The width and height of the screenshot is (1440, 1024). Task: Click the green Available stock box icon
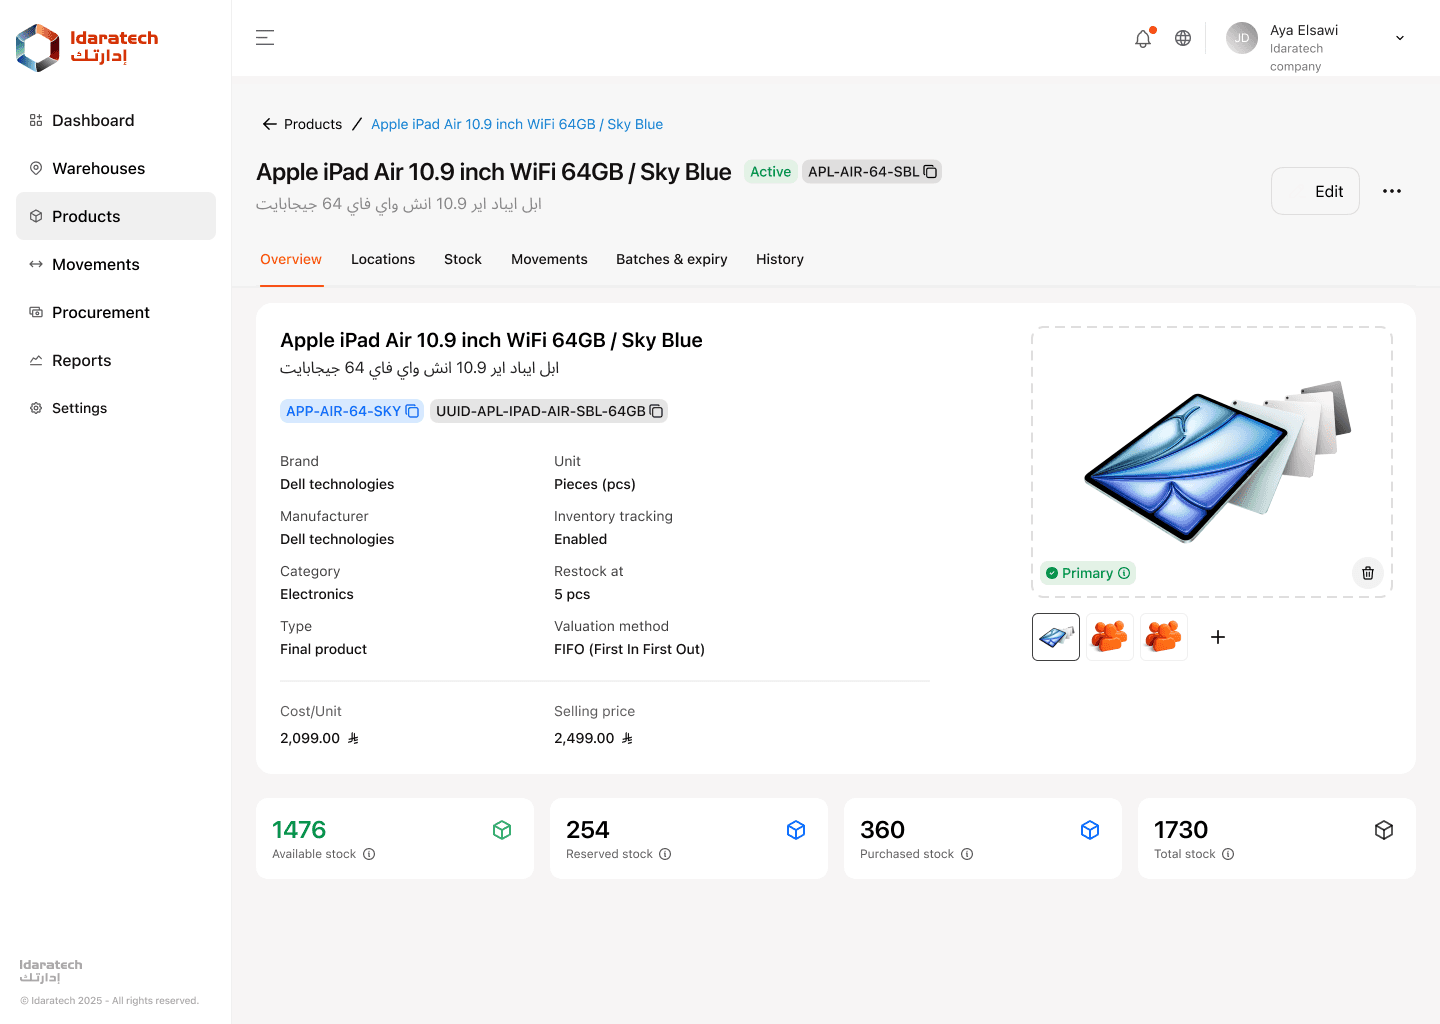502,830
